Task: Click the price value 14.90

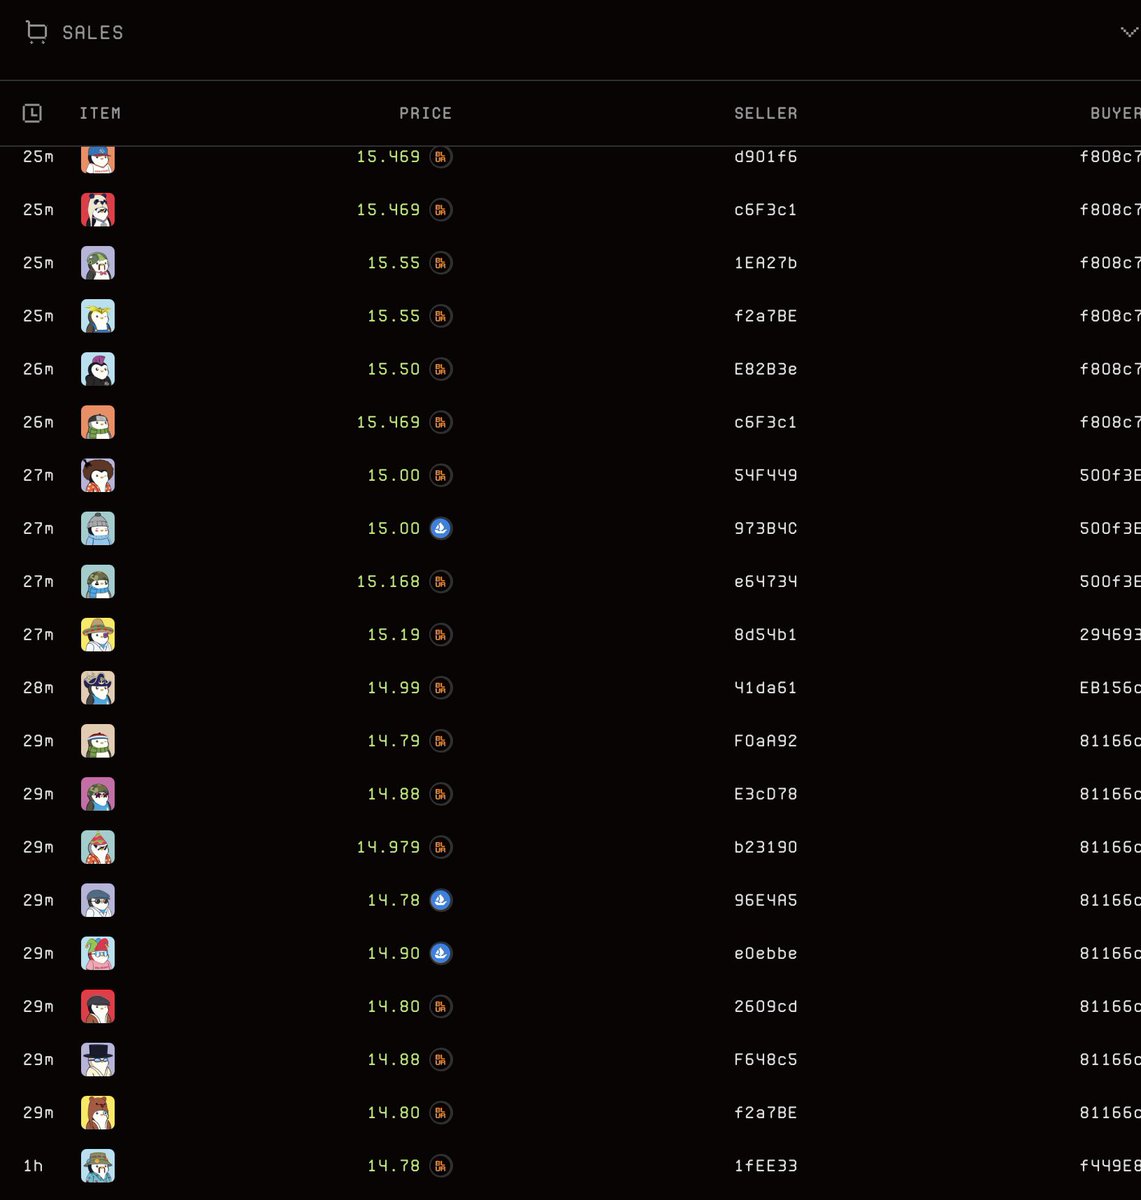Action: tap(394, 953)
